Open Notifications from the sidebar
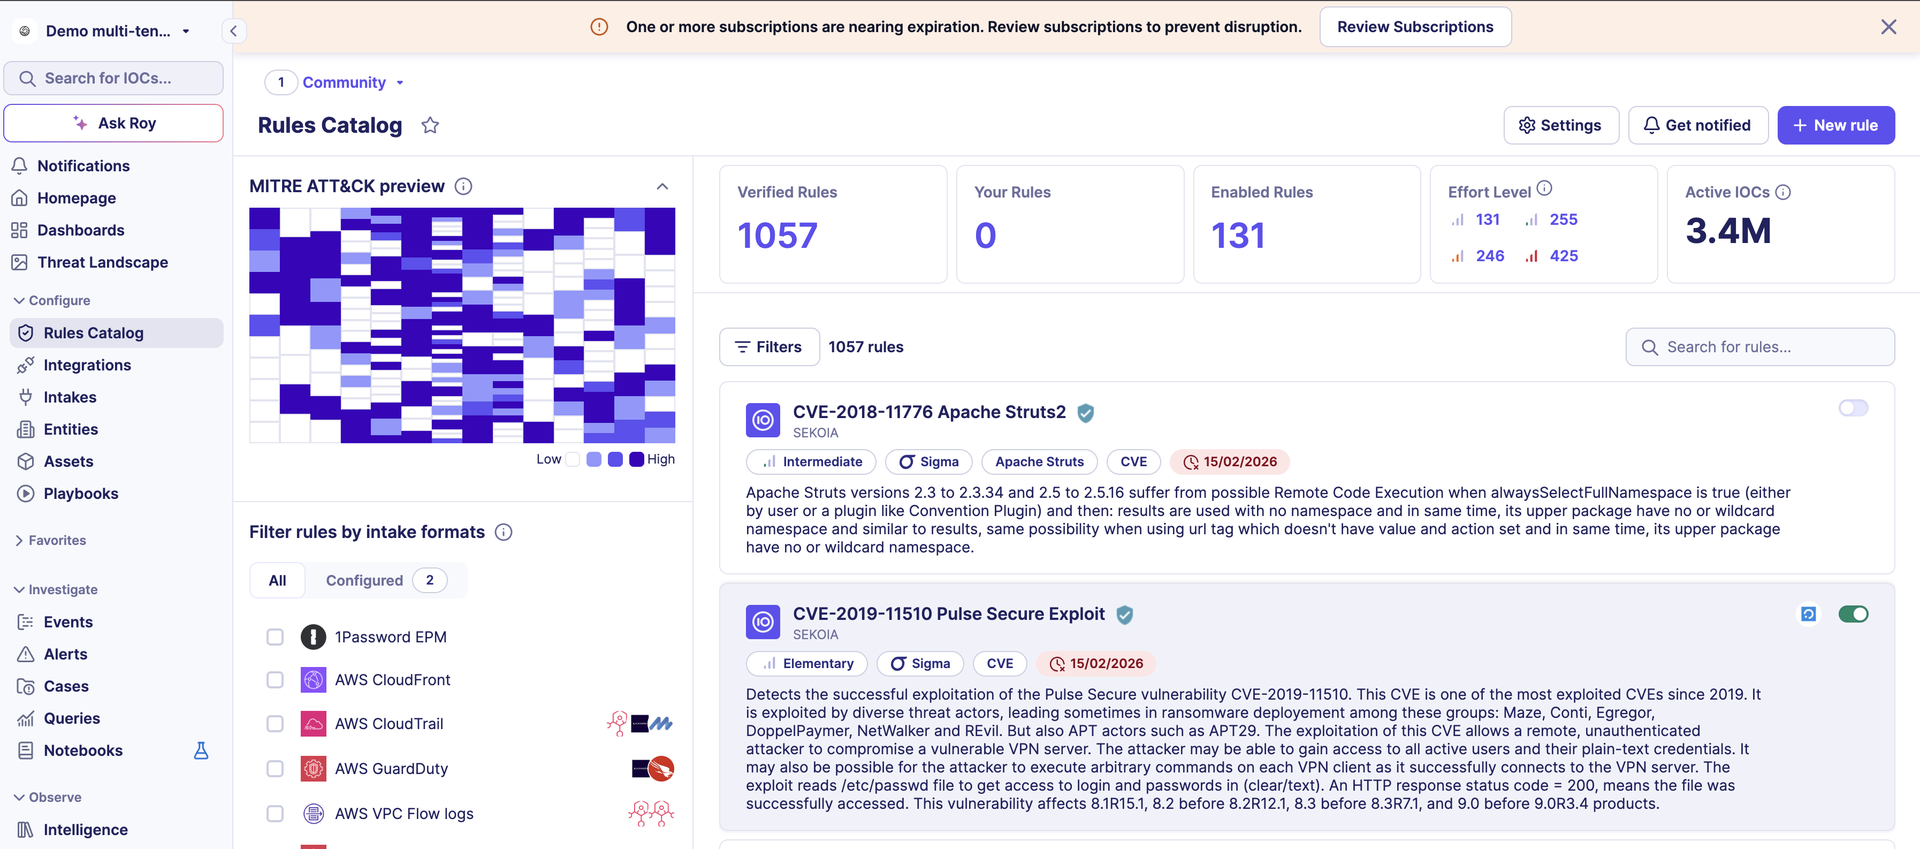 (x=84, y=166)
